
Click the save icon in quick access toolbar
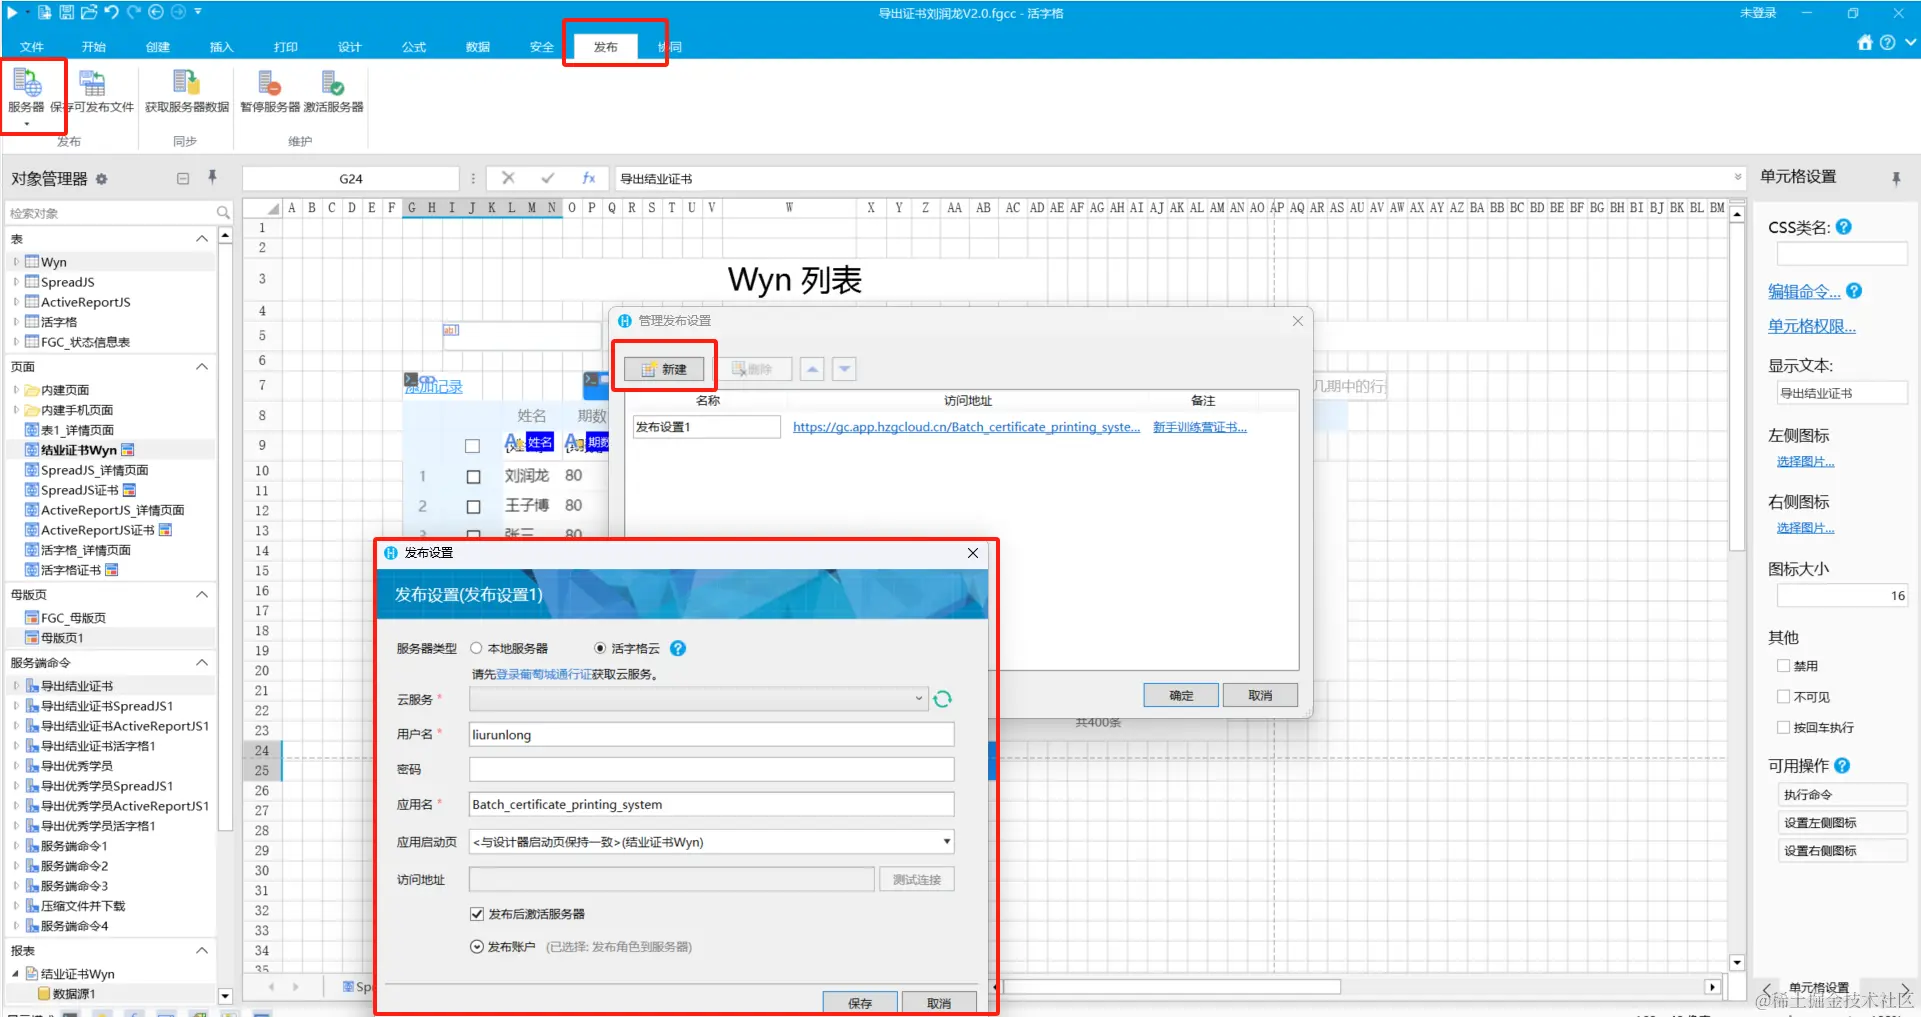click(66, 12)
